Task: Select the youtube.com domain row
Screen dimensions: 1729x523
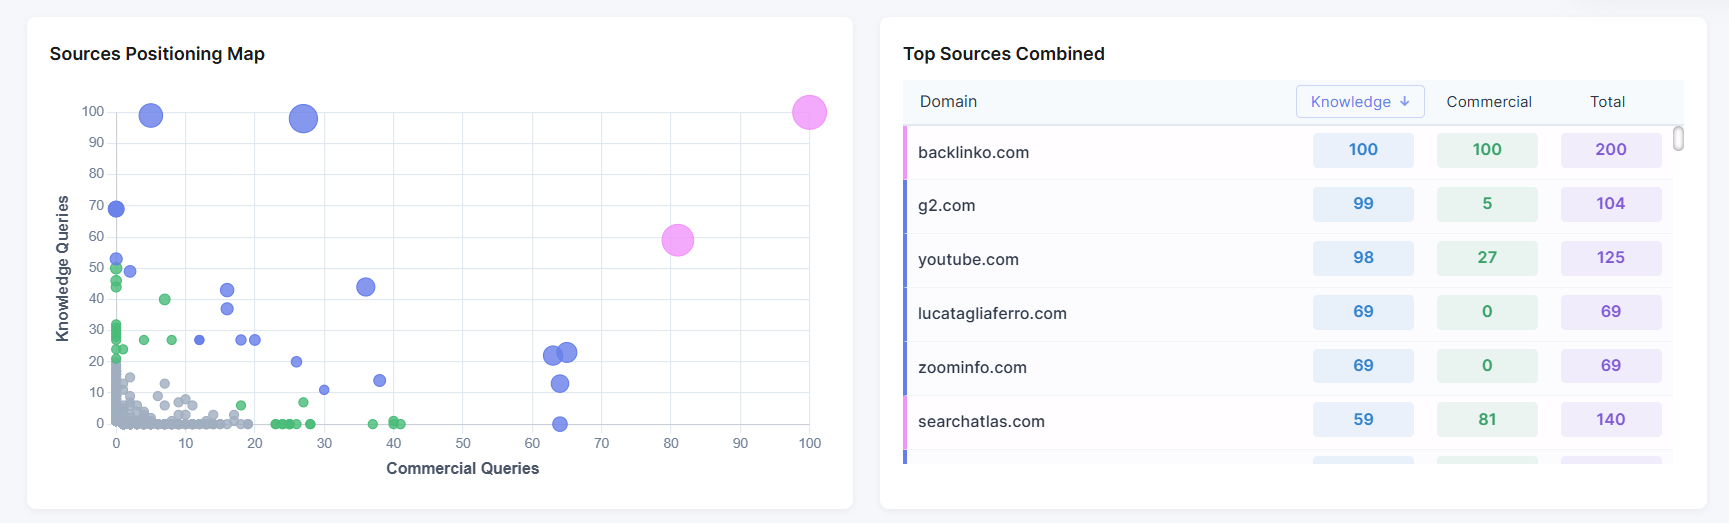Action: 1287,260
